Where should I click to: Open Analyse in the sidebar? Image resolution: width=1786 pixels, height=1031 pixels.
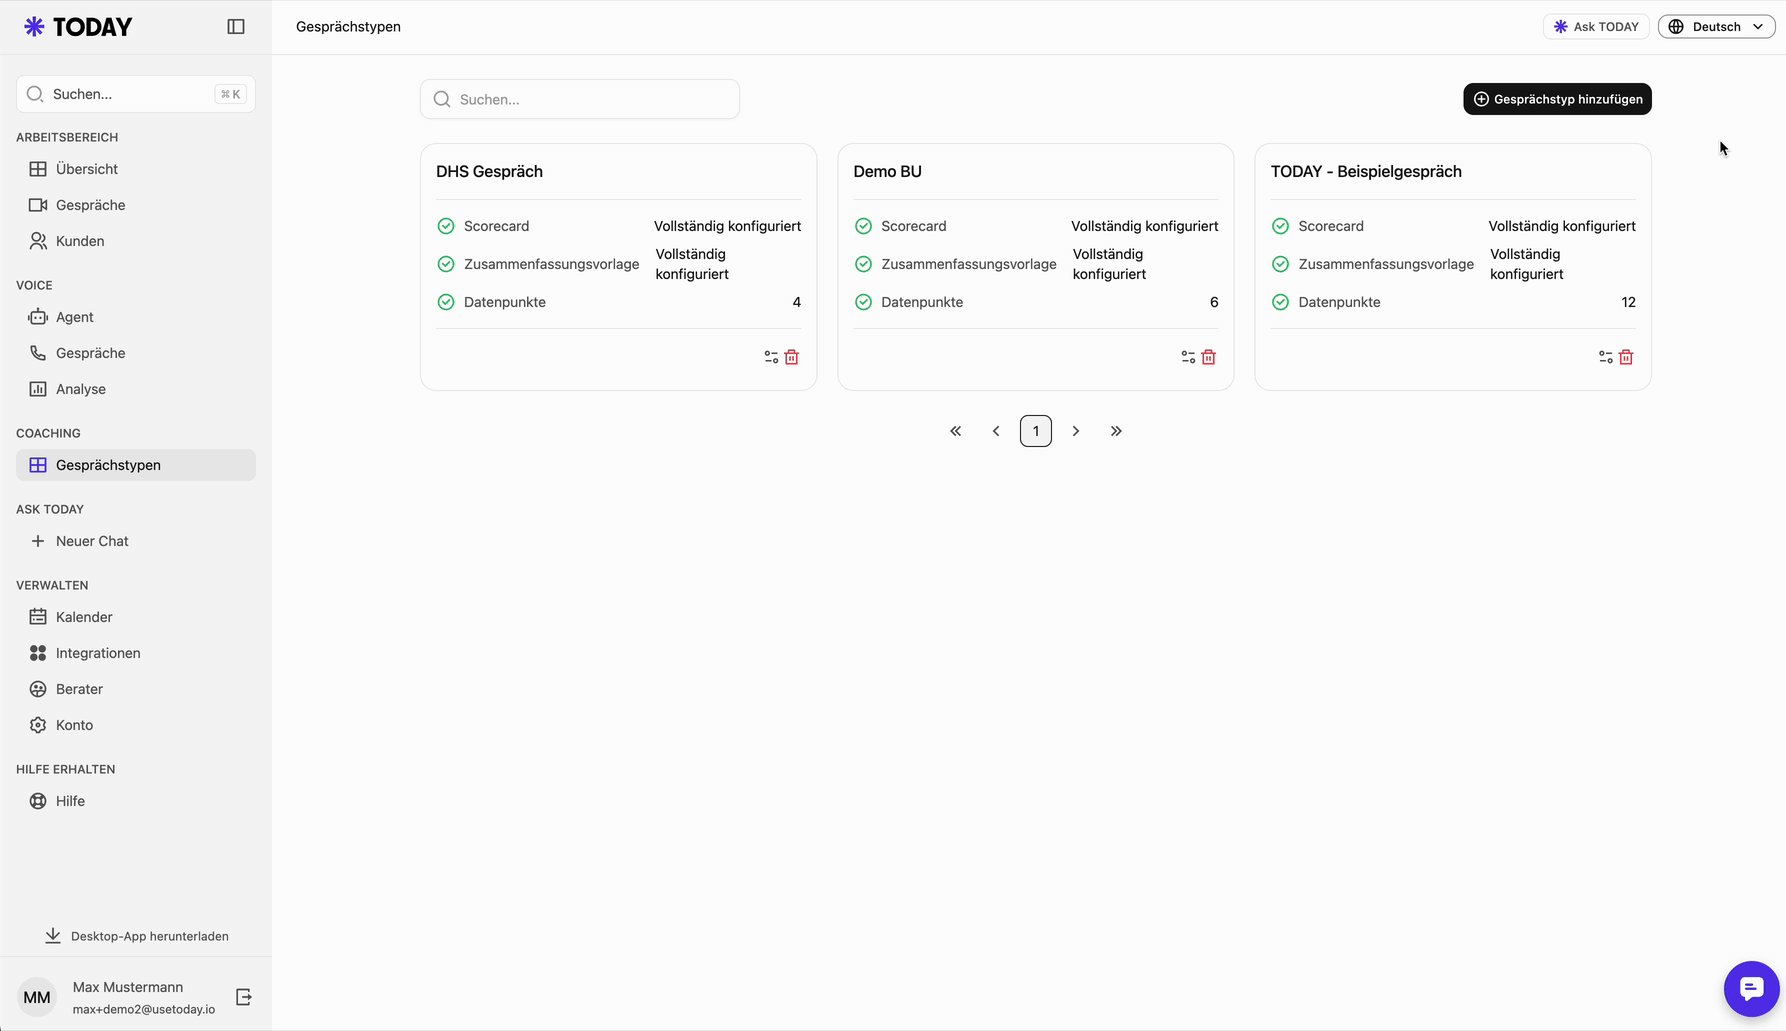tap(136, 389)
